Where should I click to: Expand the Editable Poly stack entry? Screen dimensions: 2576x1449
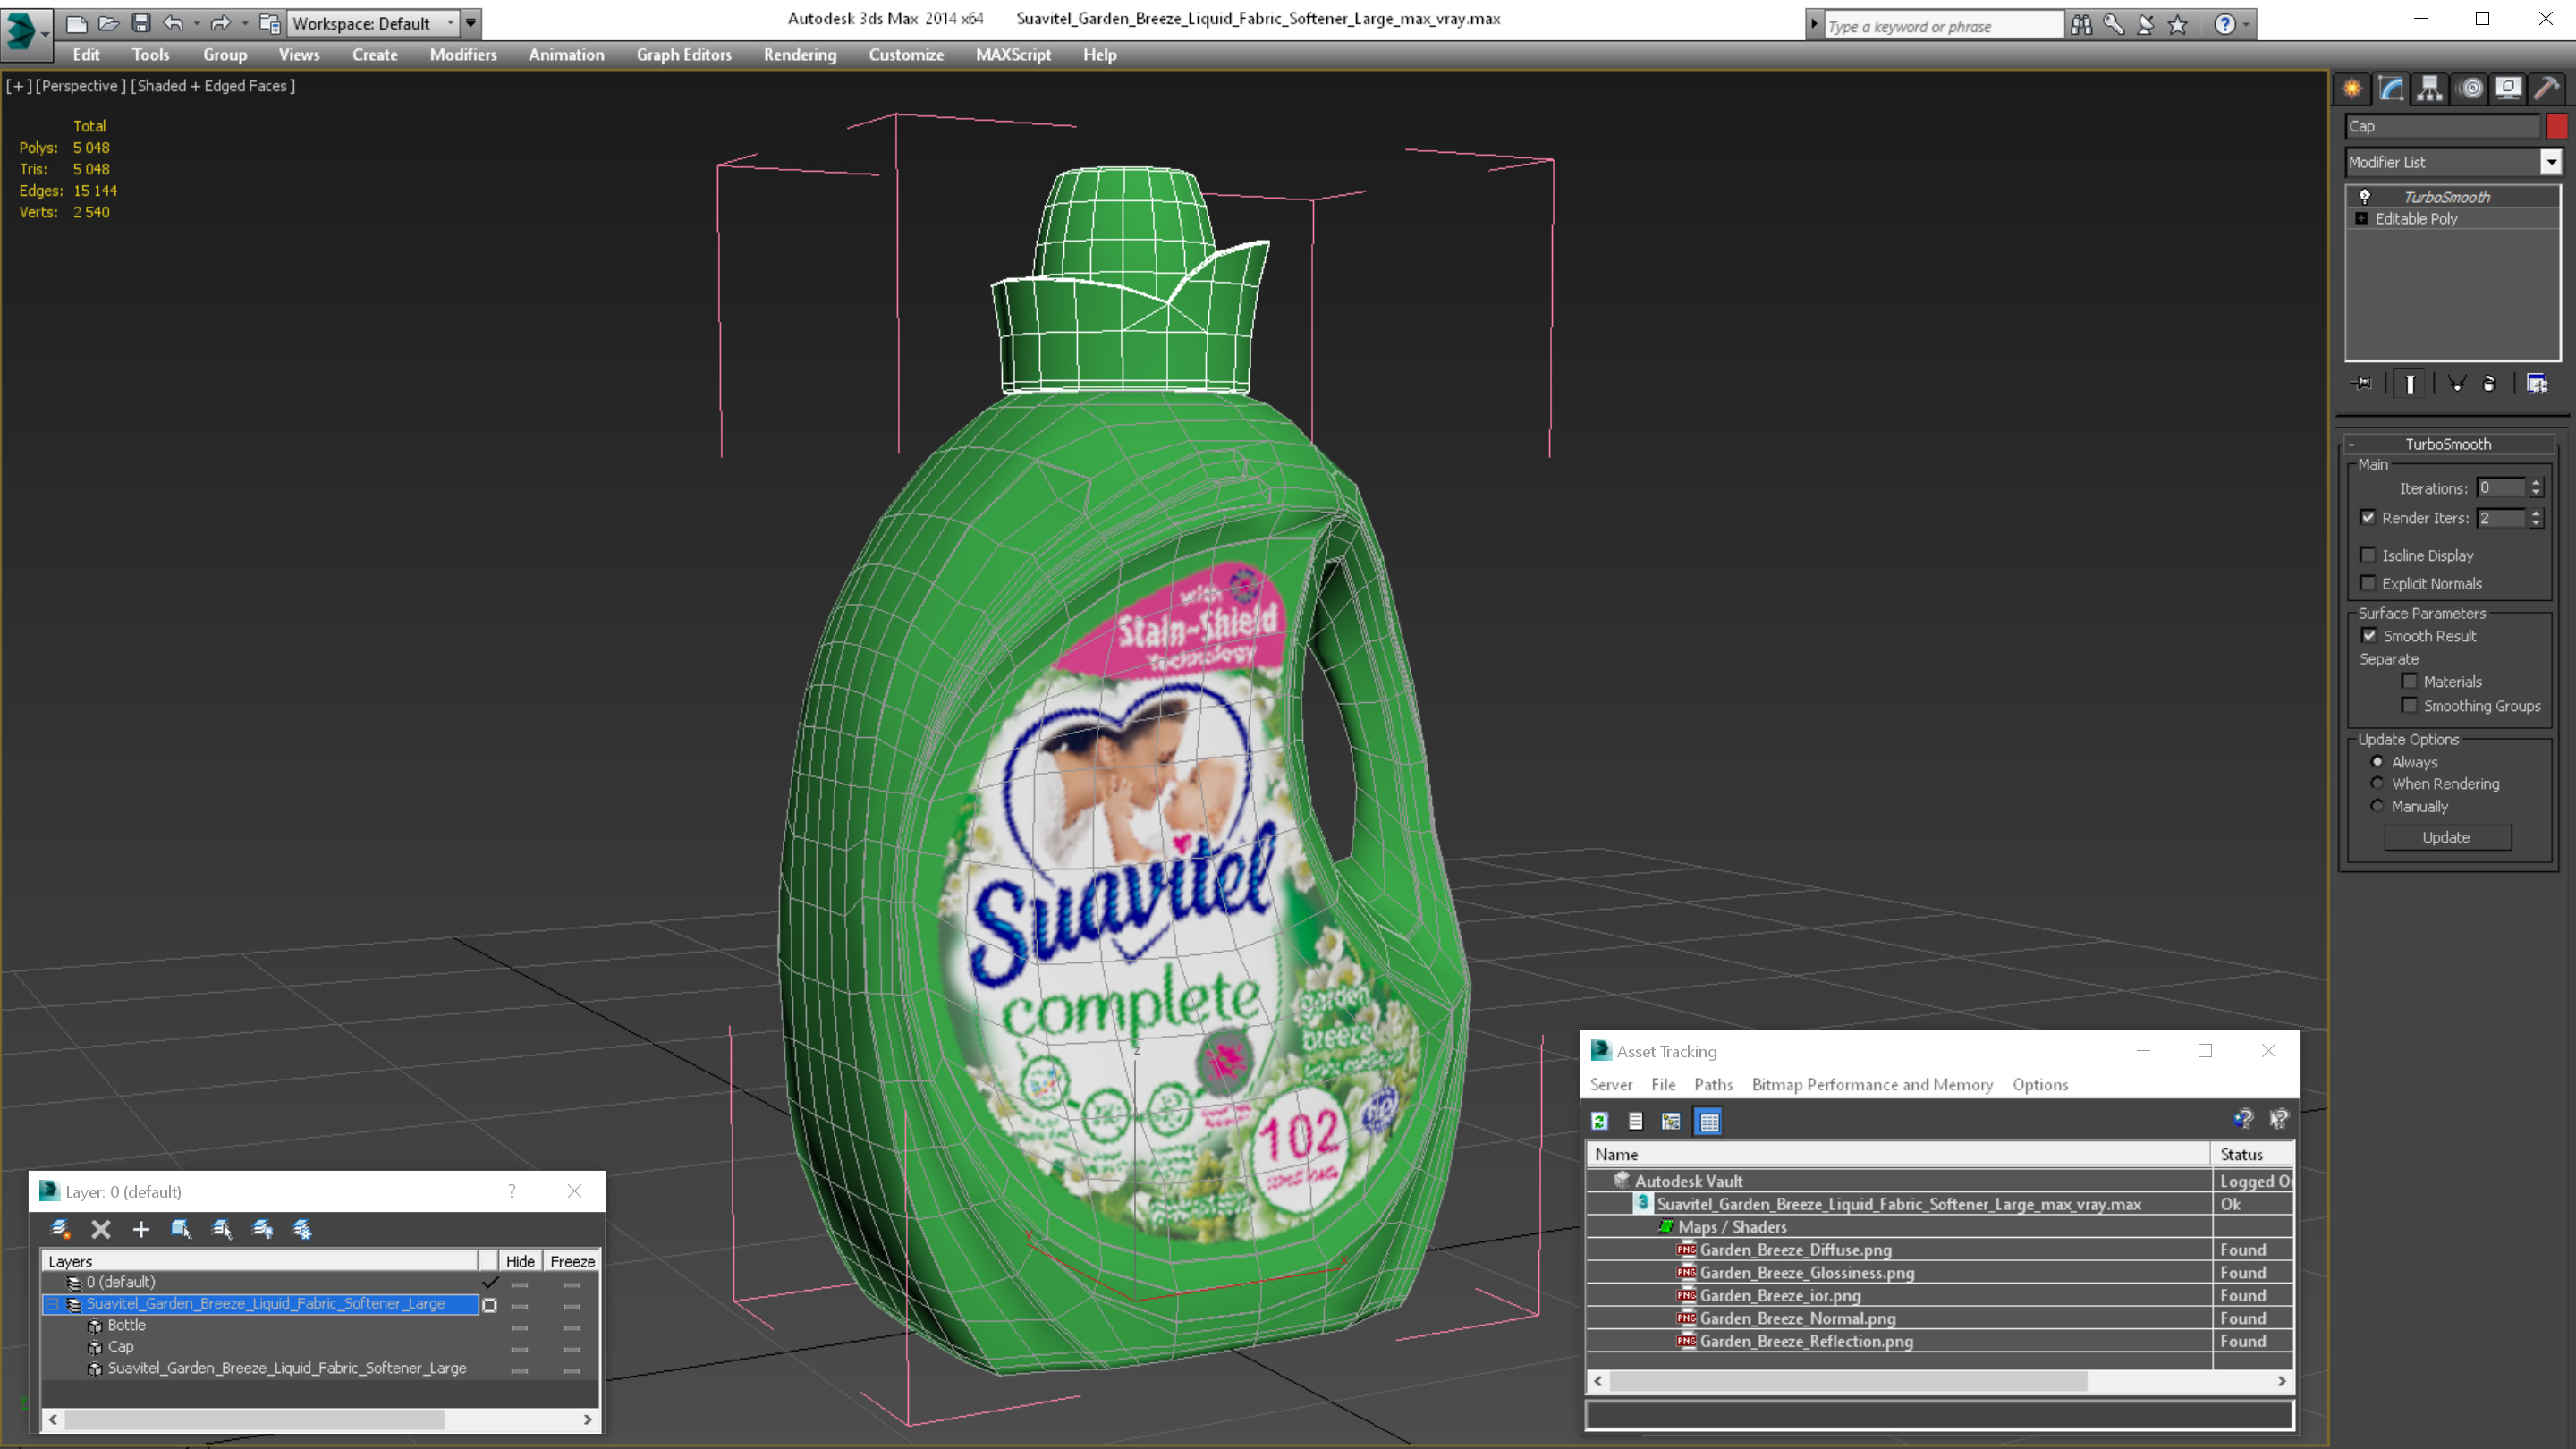point(2361,218)
